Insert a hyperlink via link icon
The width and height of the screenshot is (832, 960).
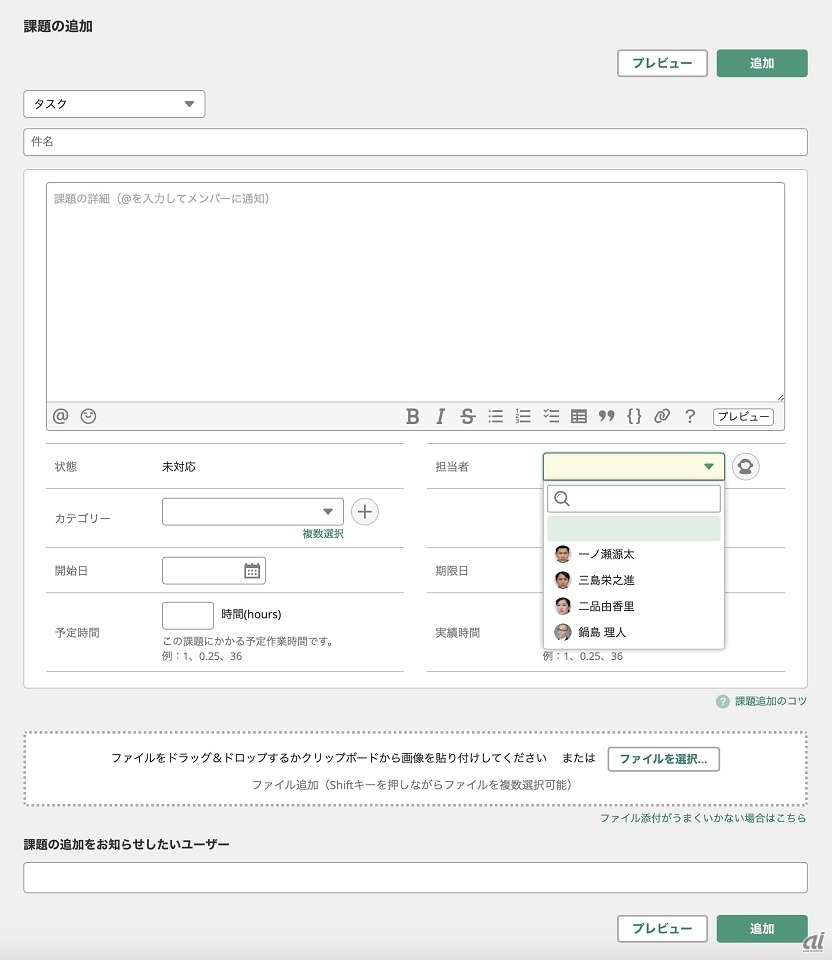coord(661,417)
